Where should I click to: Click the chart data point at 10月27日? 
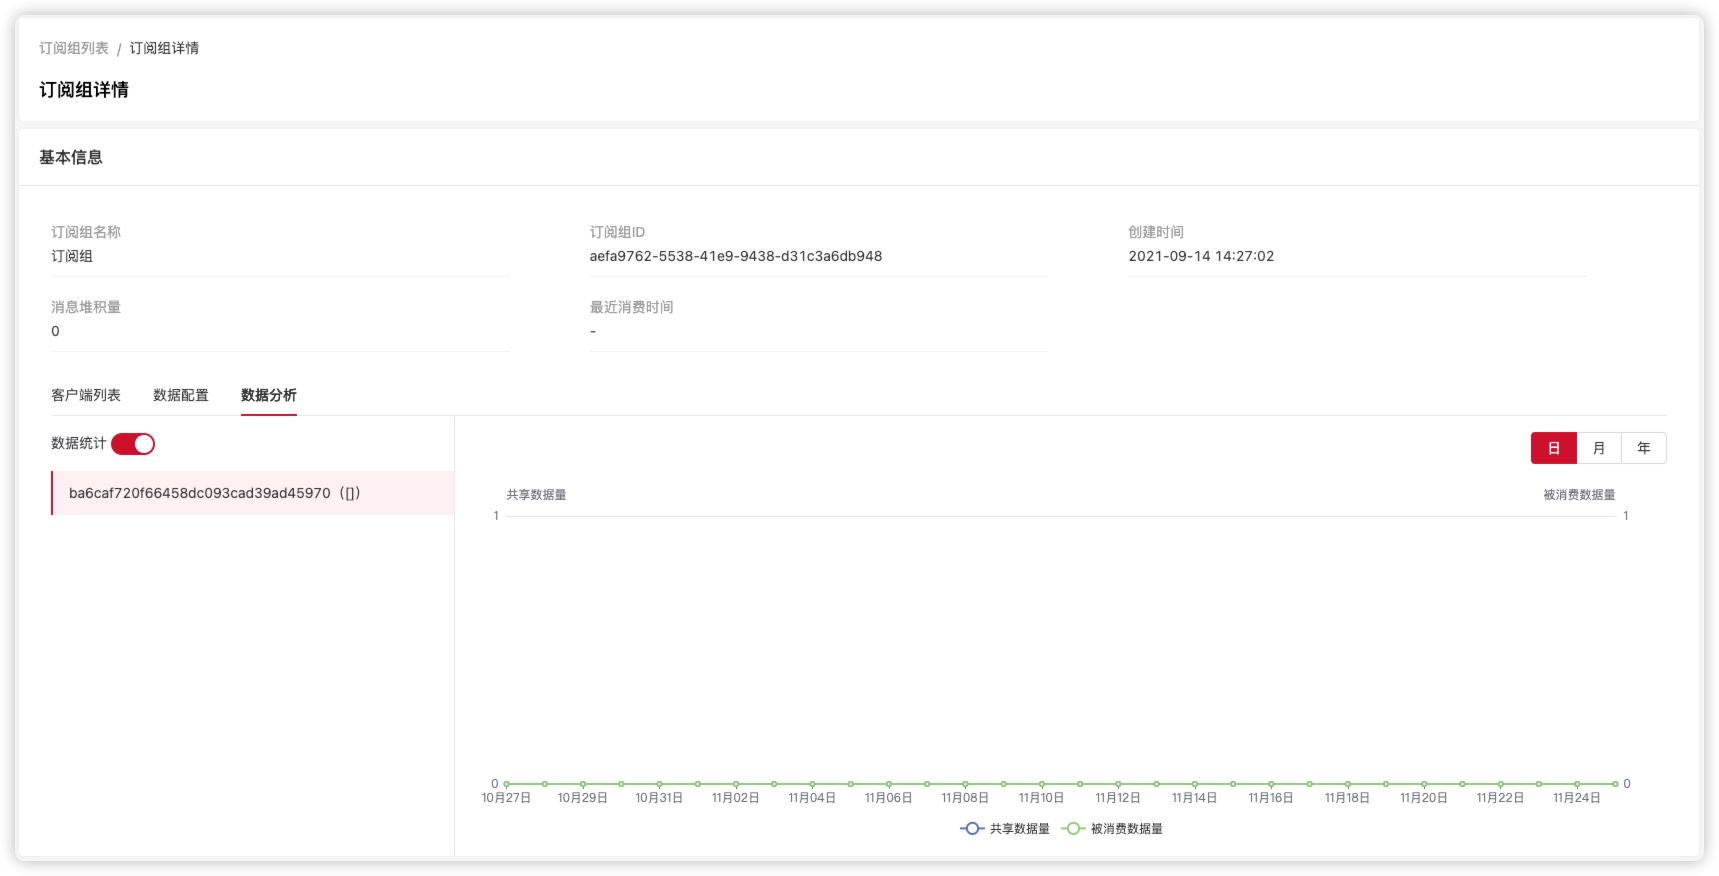click(x=507, y=784)
